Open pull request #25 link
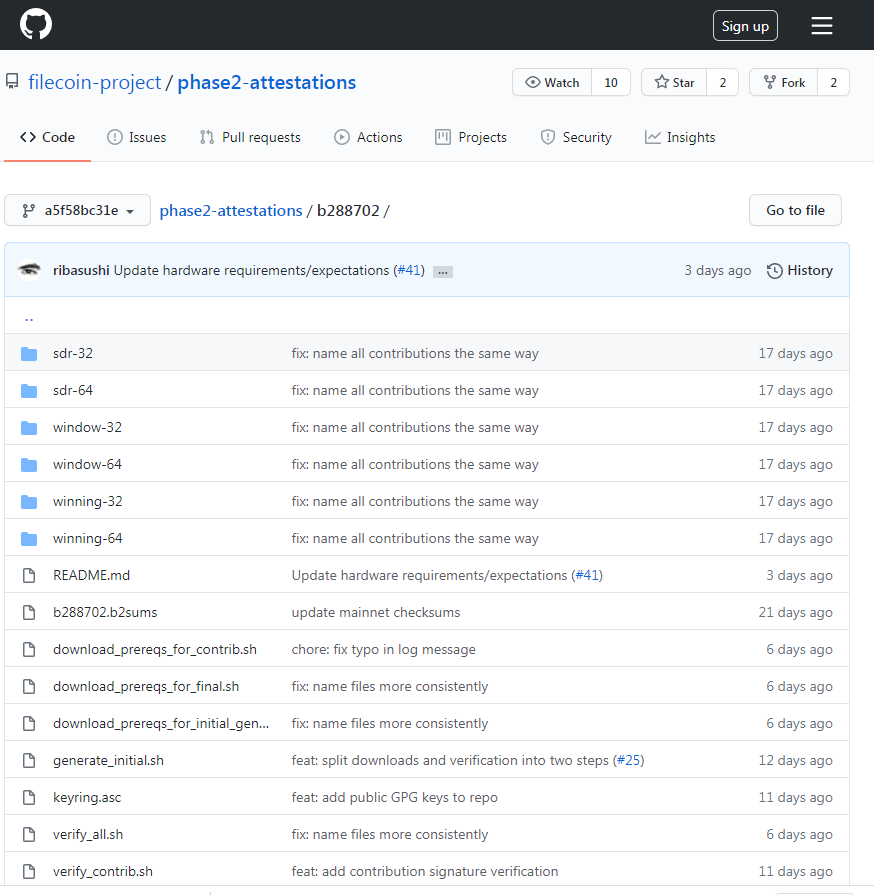This screenshot has height=895, width=874. [629, 760]
